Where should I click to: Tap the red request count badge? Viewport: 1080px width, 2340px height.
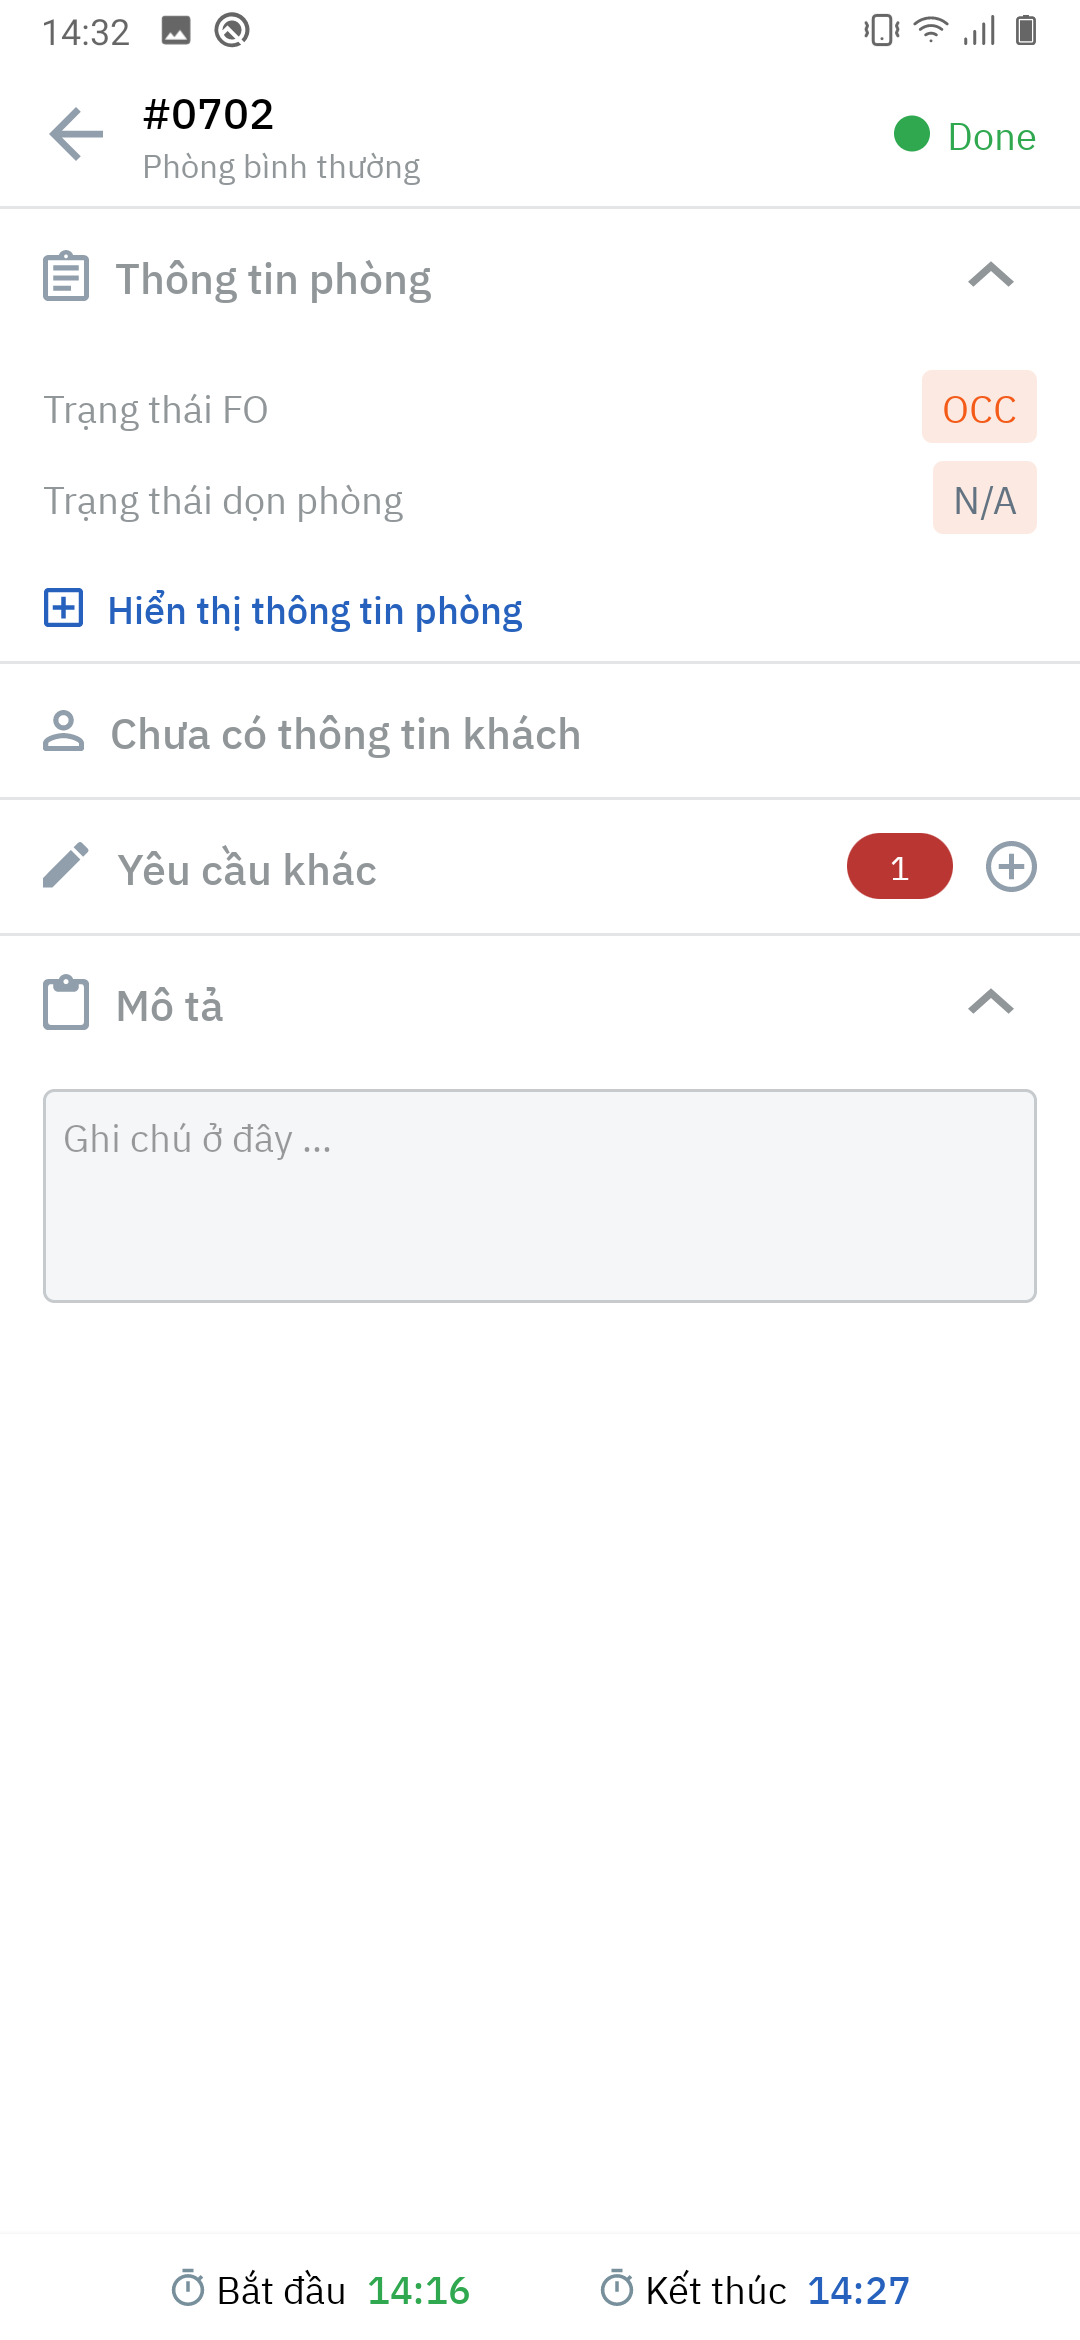pyautogui.click(x=899, y=867)
